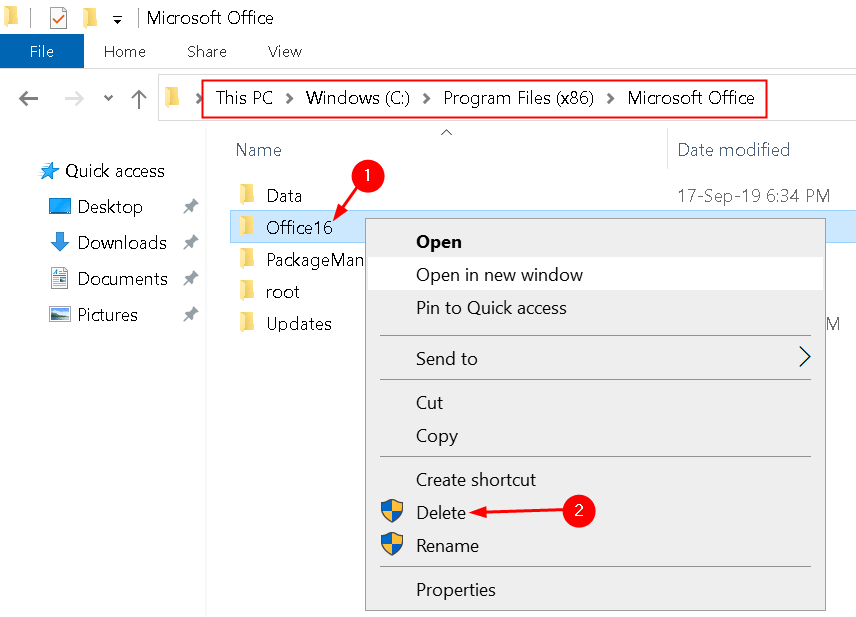Switch to the Home ribbon tab
Screen dimensions: 856x617
click(x=124, y=51)
